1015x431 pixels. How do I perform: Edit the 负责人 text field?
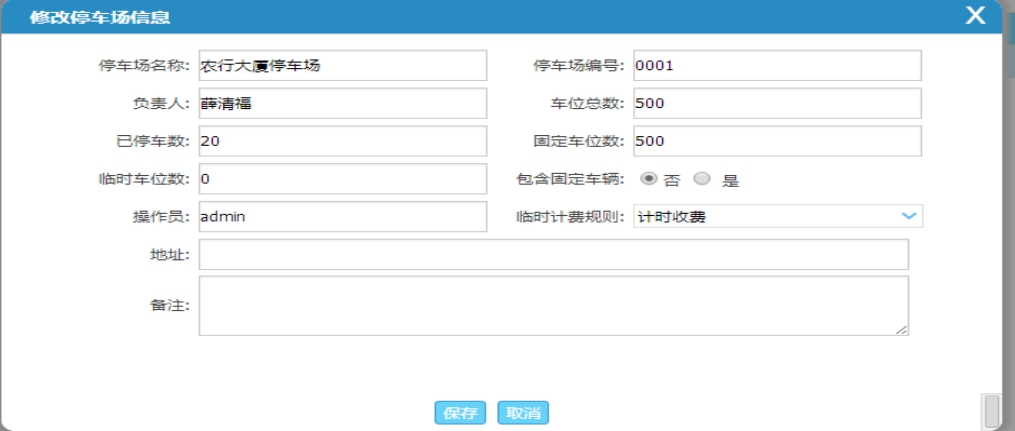coord(342,103)
